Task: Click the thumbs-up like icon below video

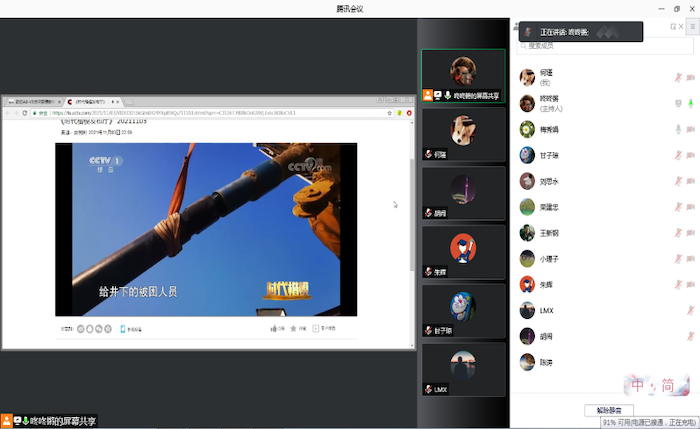Action: [274, 329]
